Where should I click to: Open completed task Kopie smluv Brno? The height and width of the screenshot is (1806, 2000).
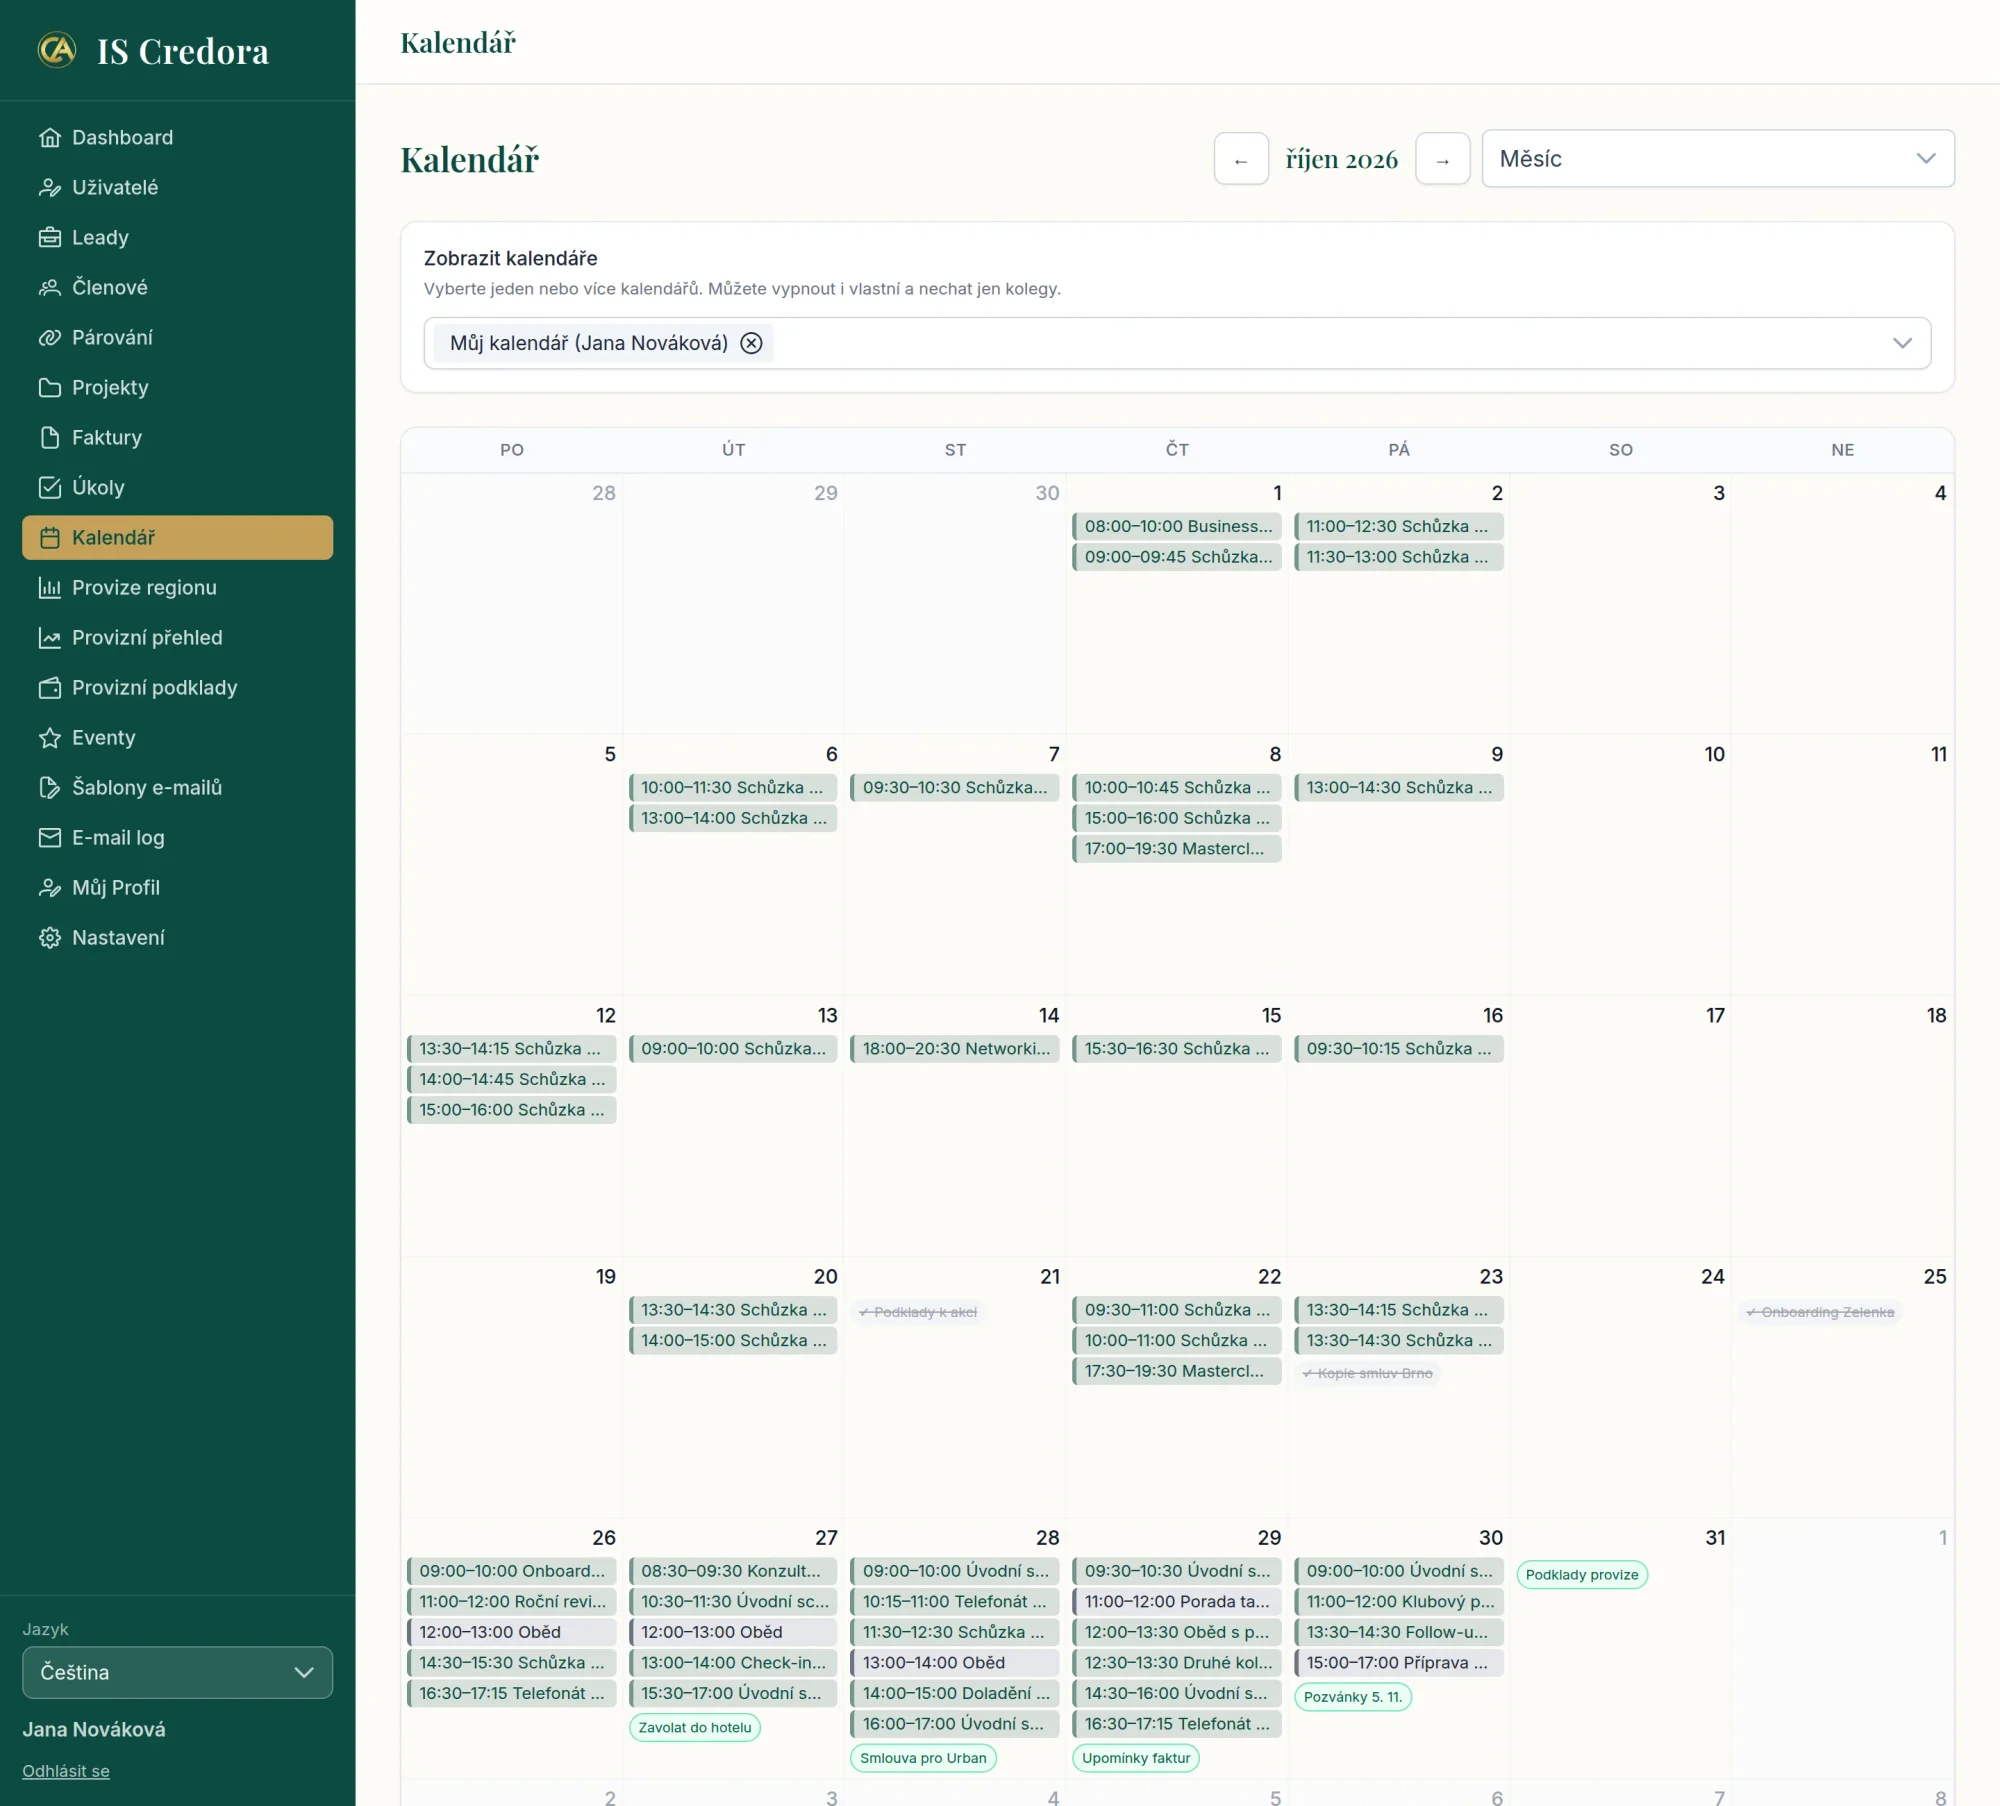click(1367, 1373)
